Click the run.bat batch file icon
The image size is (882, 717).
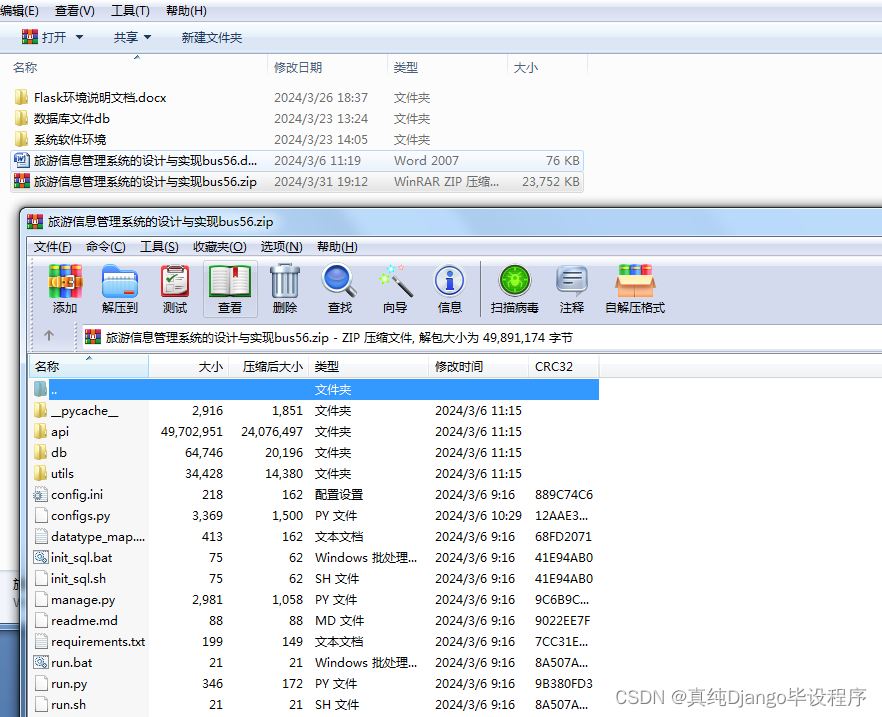click(40, 662)
